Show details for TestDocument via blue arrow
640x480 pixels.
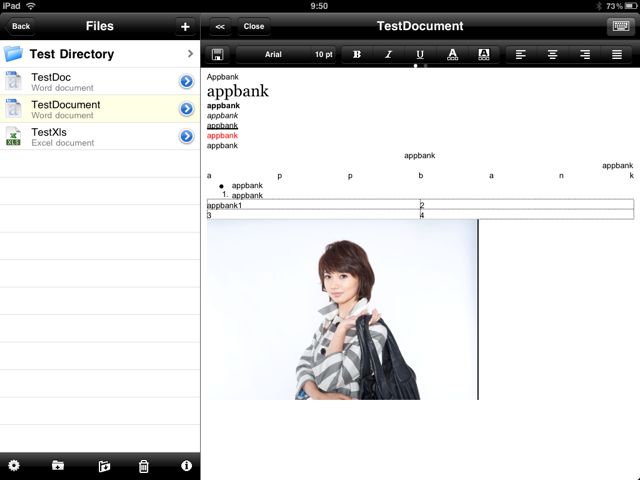(187, 109)
